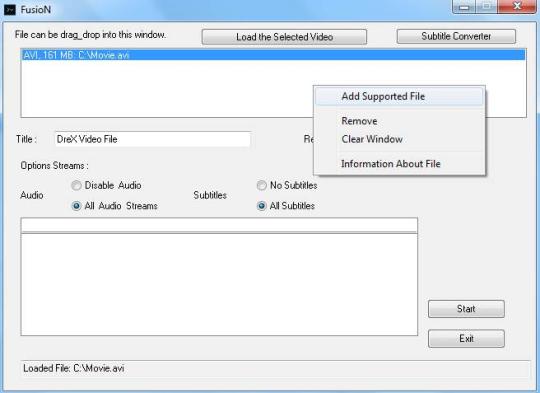Select the No Subtitles radio button
The image size is (540, 393).
(x=261, y=185)
